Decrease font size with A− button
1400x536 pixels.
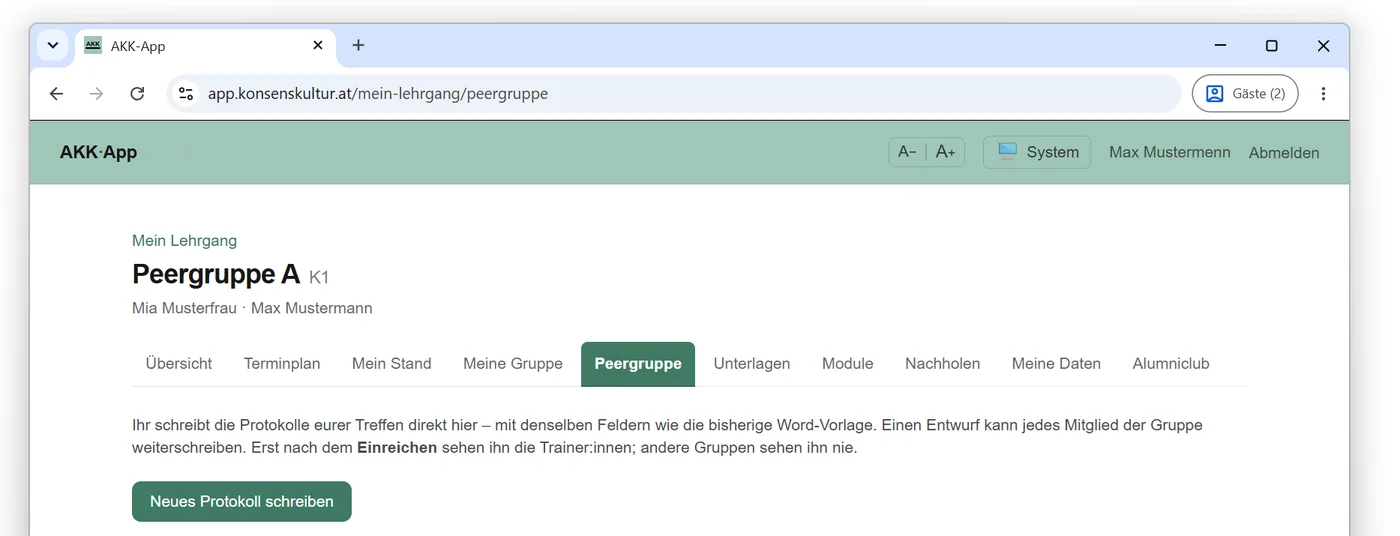pyautogui.click(x=907, y=152)
